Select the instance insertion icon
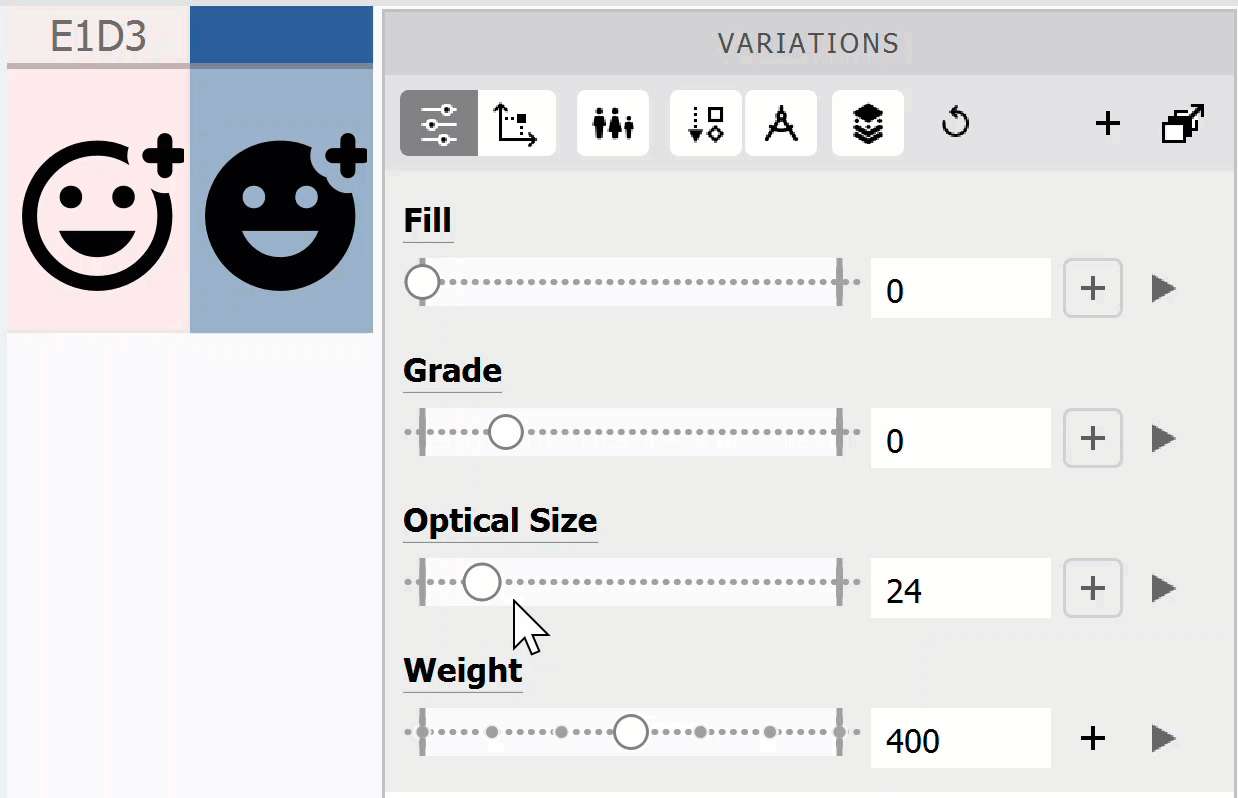 pyautogui.click(x=706, y=123)
